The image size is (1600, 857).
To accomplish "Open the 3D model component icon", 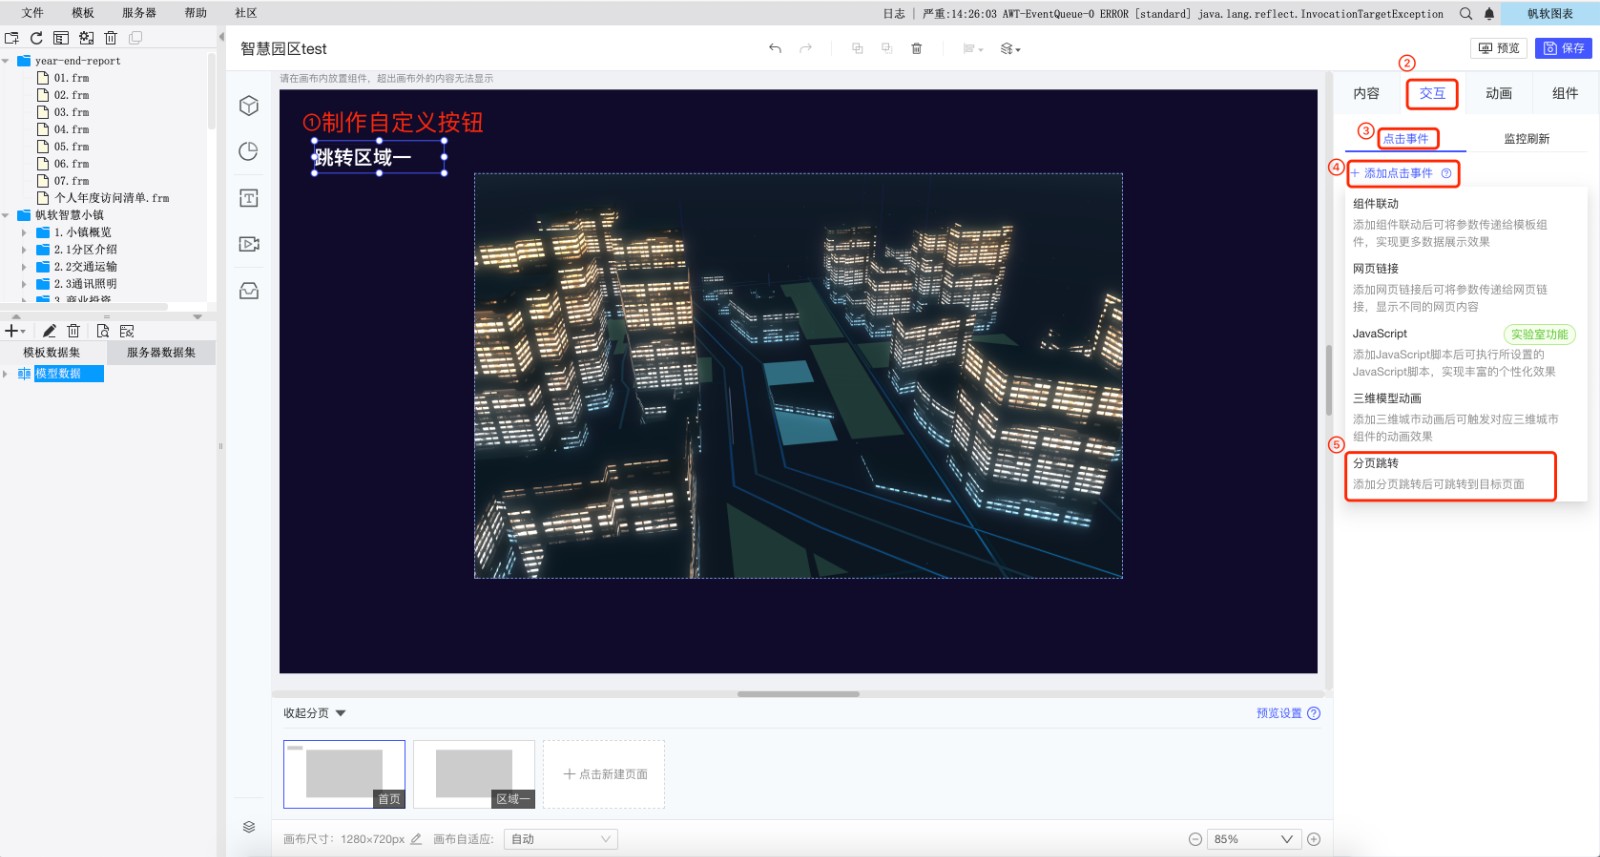I will point(249,105).
